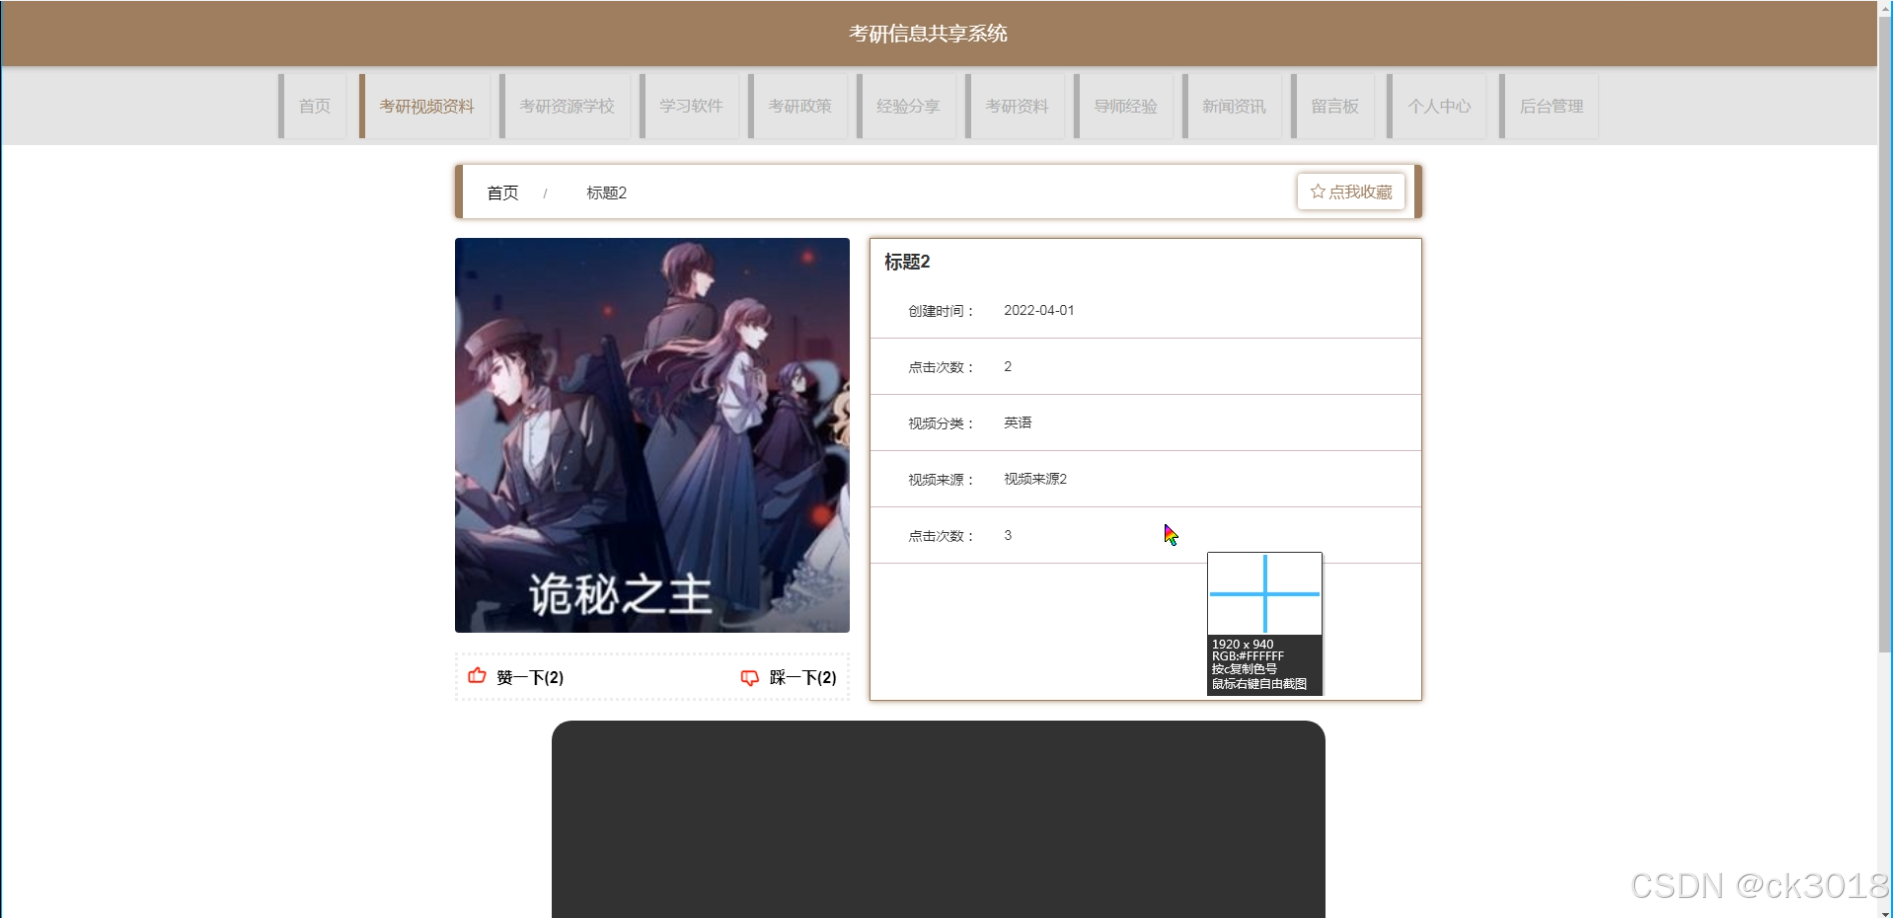
Task: Select the 考研视频资料 navigation tab
Action: pyautogui.click(x=426, y=106)
